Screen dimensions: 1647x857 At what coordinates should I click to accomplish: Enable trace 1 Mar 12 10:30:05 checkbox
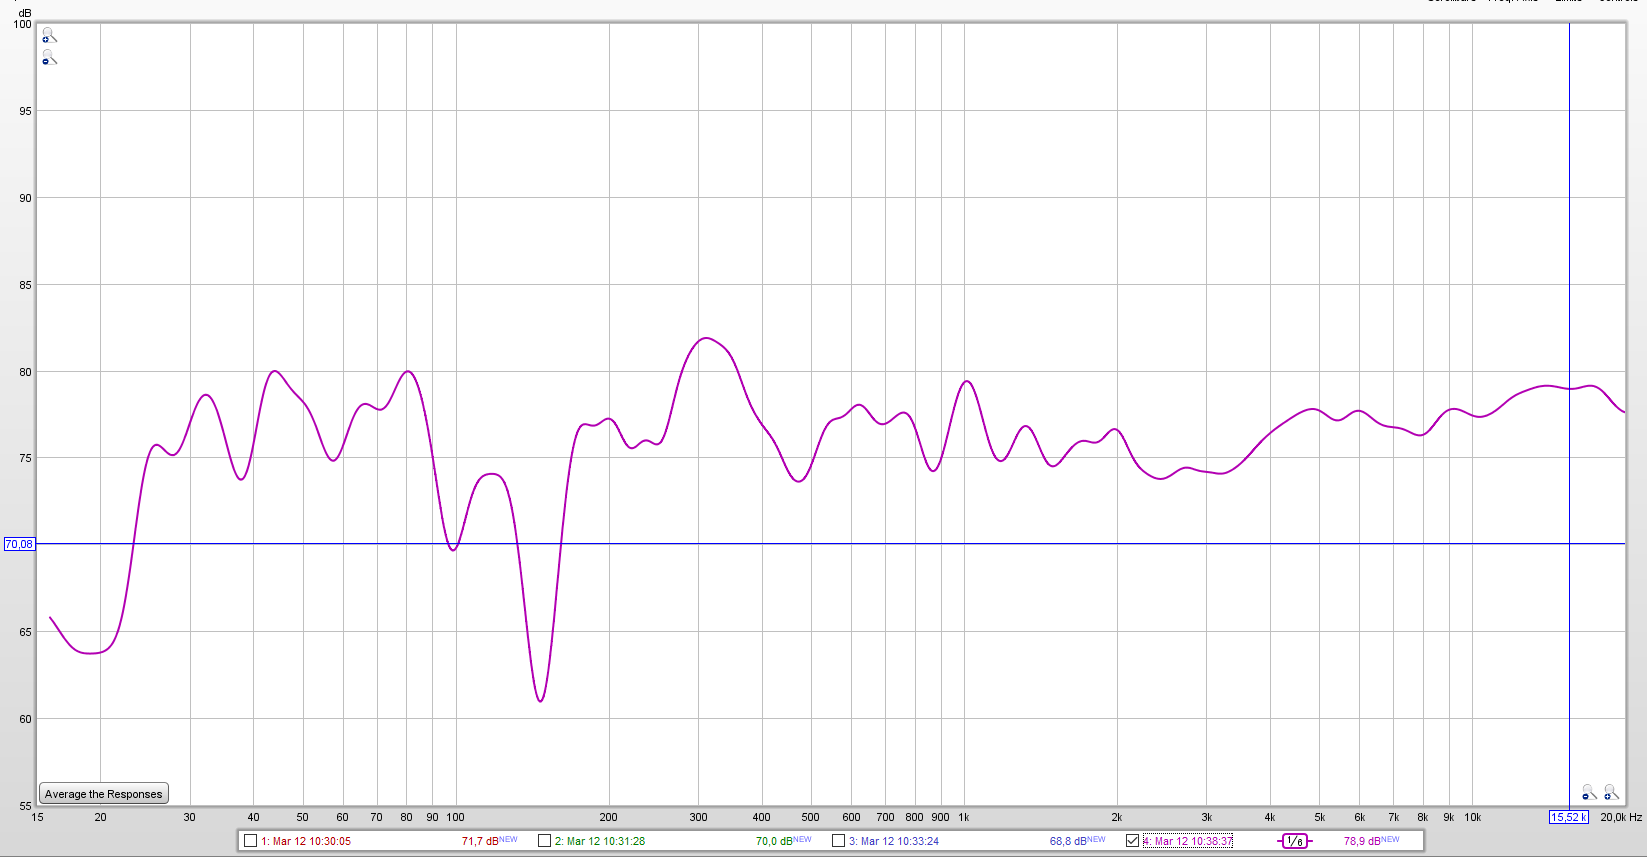point(251,841)
